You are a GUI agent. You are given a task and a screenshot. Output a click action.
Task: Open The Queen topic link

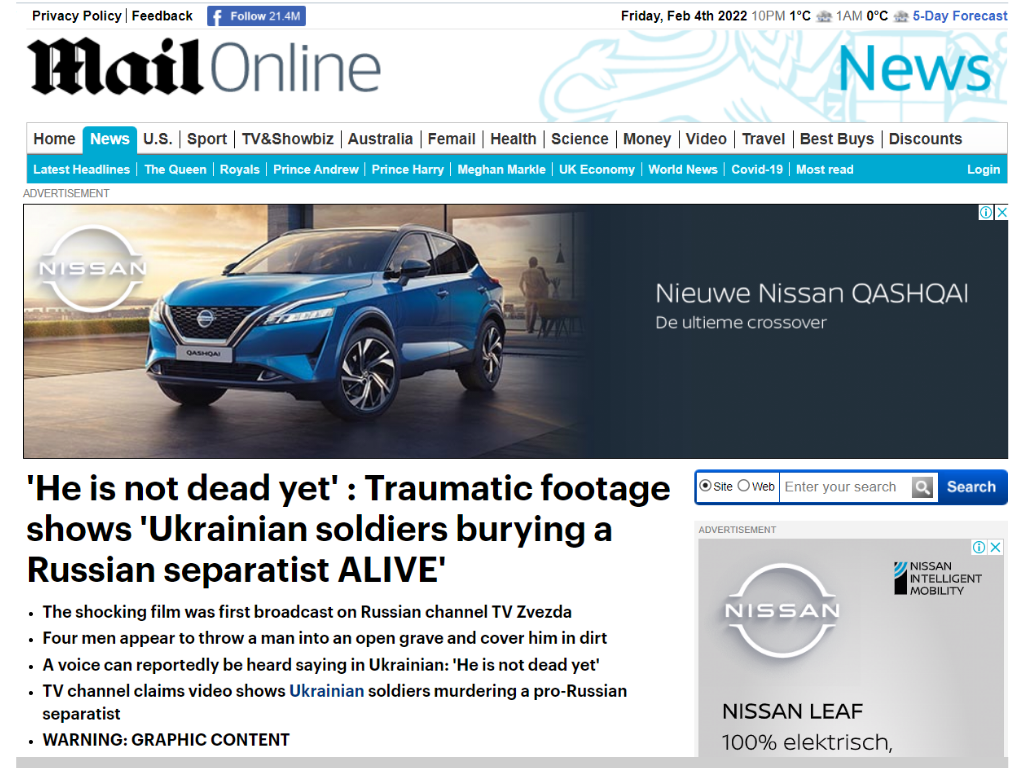(x=175, y=170)
